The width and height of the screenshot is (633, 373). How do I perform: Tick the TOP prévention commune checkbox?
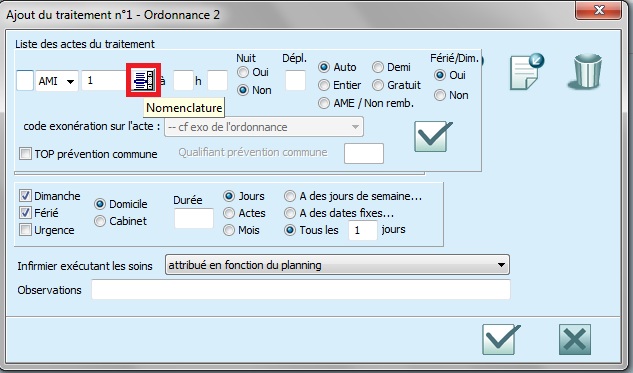25,154
